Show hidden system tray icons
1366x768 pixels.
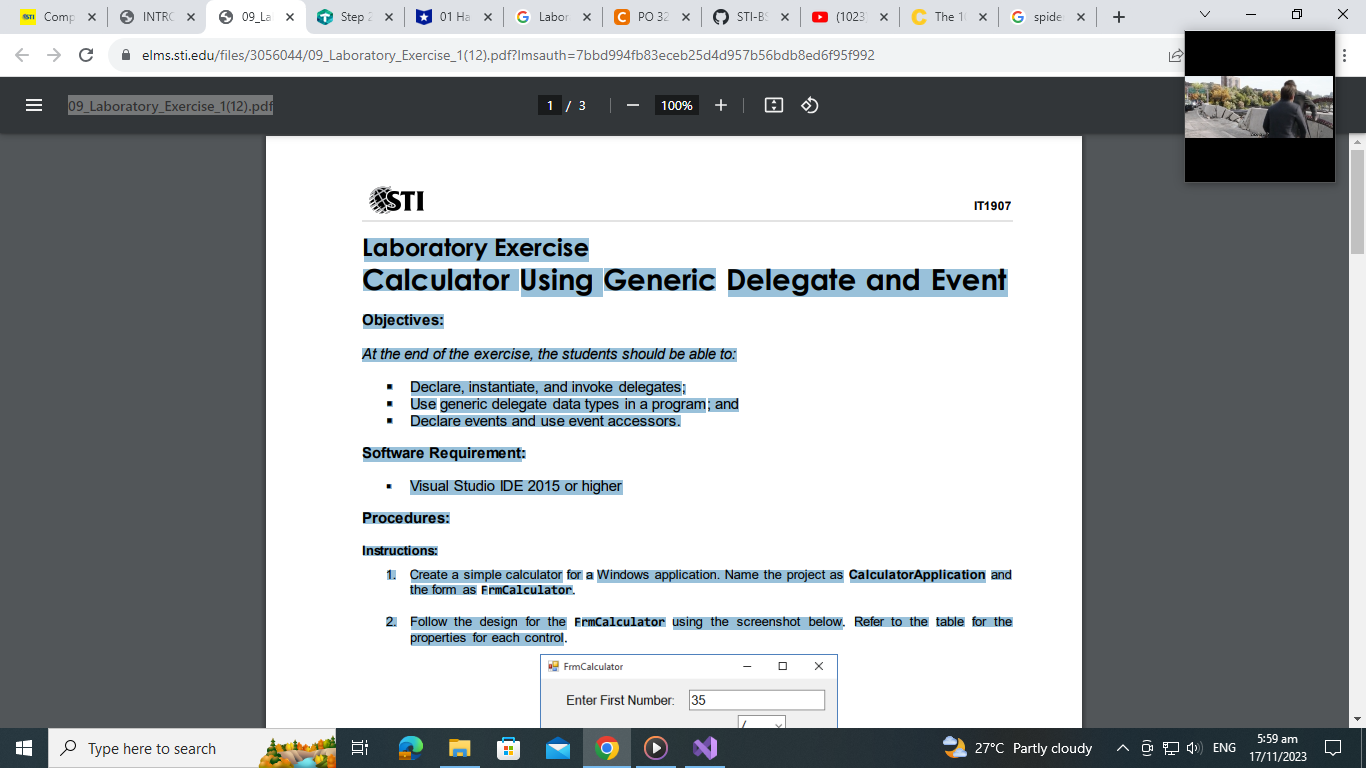click(1122, 748)
